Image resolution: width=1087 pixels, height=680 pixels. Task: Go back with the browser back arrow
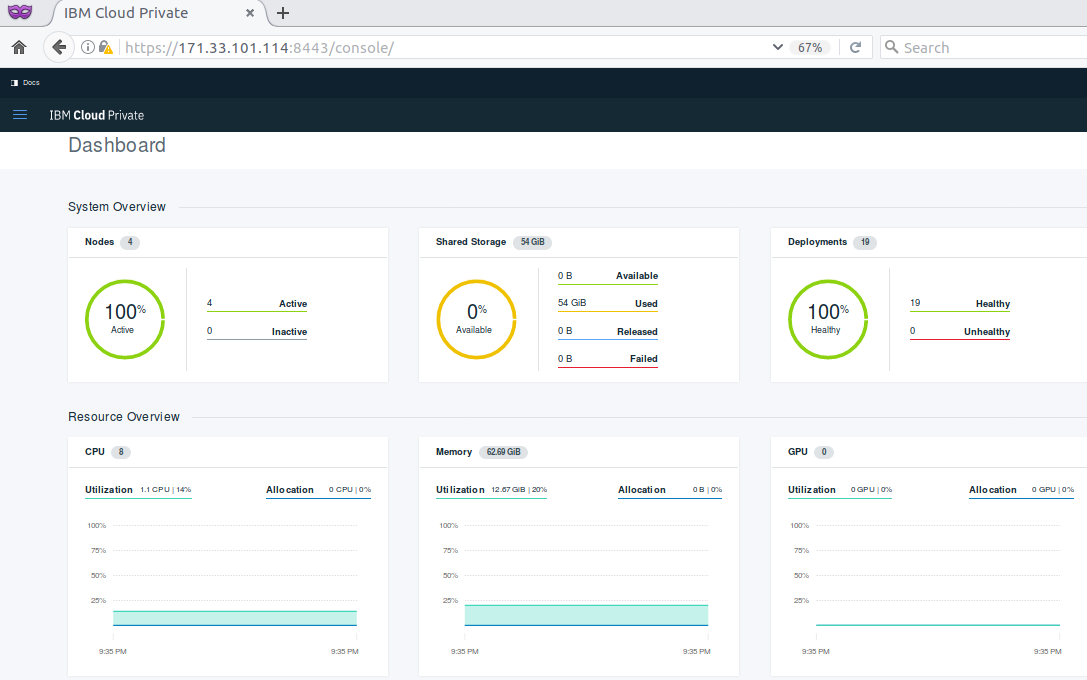tap(59, 47)
